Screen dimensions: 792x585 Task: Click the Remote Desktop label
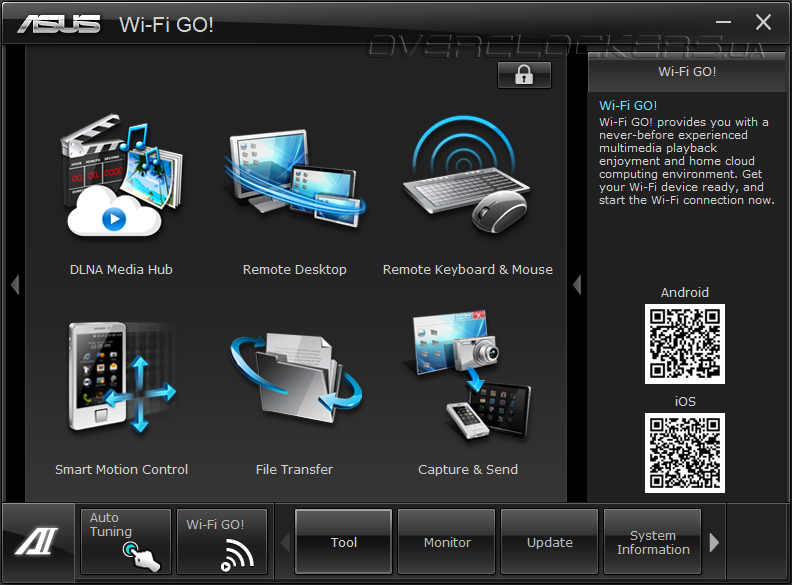[x=294, y=270]
